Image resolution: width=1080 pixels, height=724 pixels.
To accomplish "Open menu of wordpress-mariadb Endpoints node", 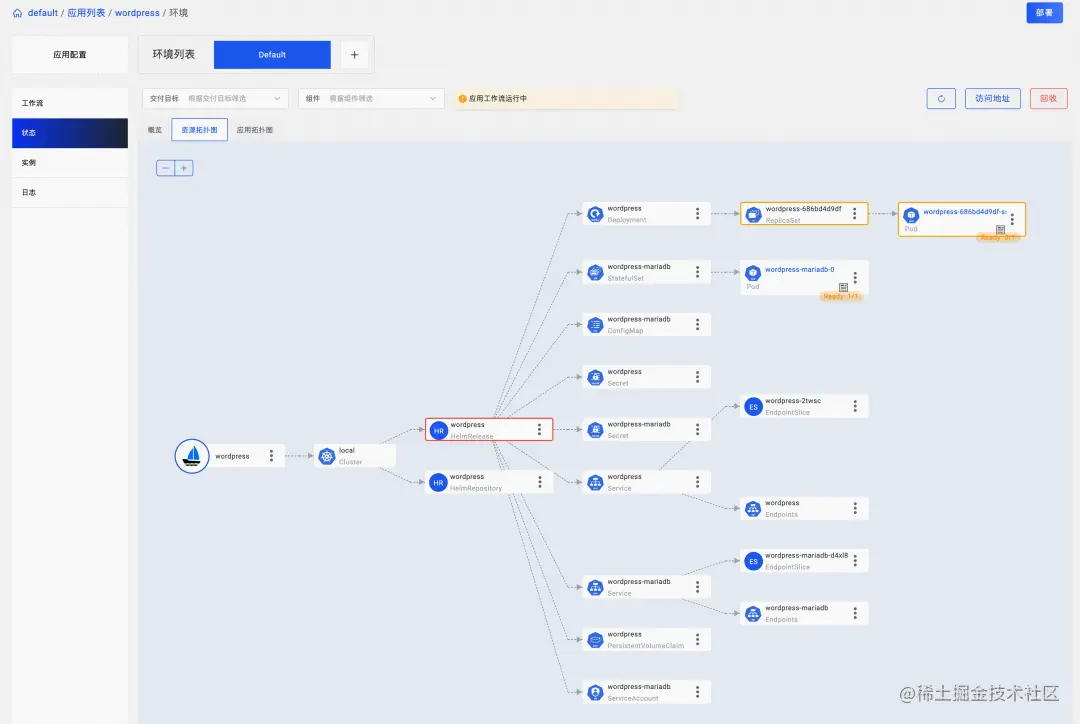I will tap(855, 613).
